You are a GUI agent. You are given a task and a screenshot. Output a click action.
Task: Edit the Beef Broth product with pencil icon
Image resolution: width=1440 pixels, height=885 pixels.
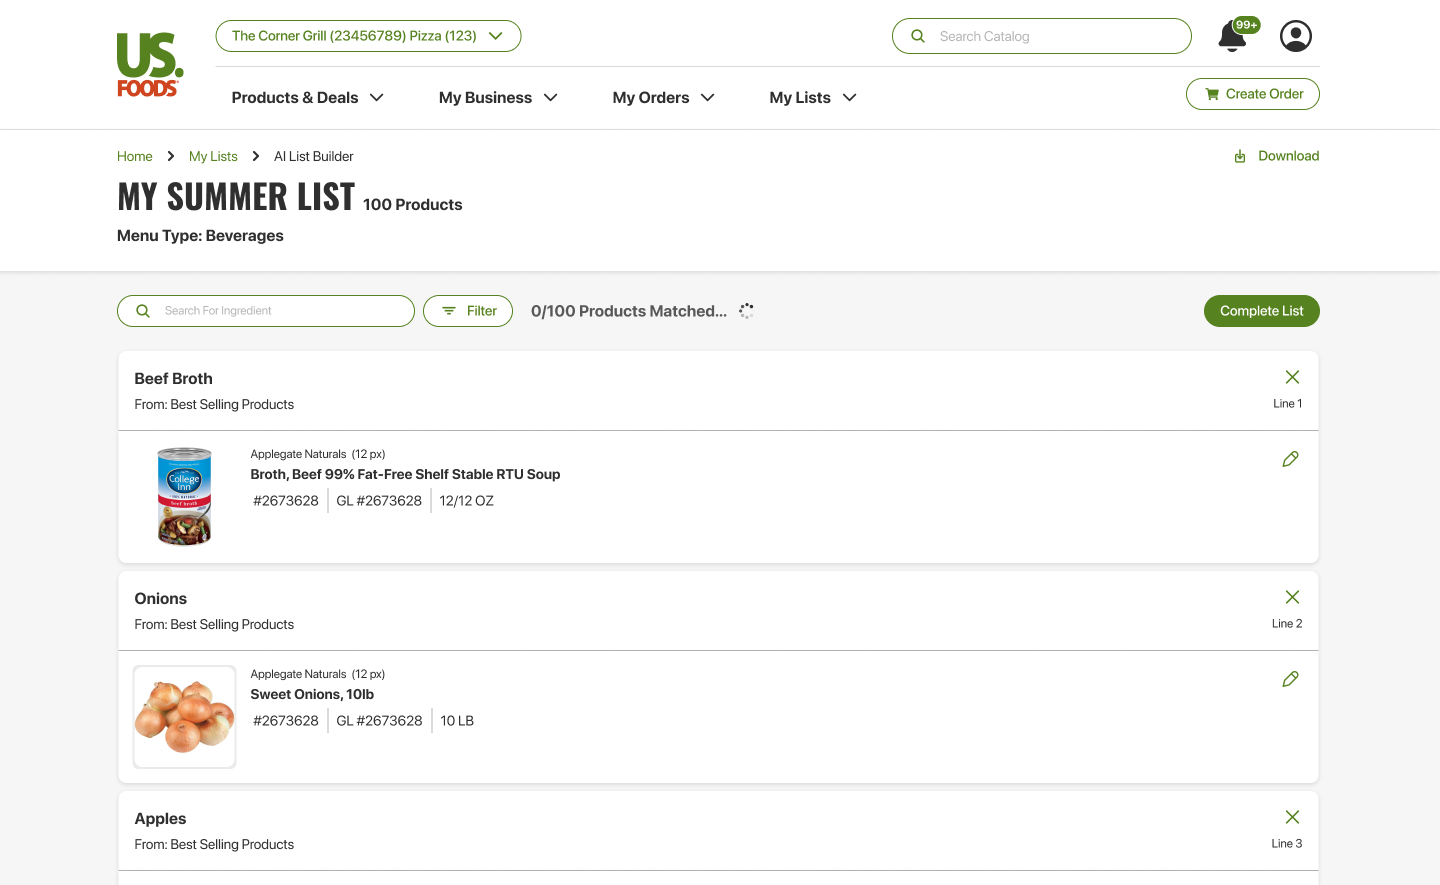coord(1290,459)
